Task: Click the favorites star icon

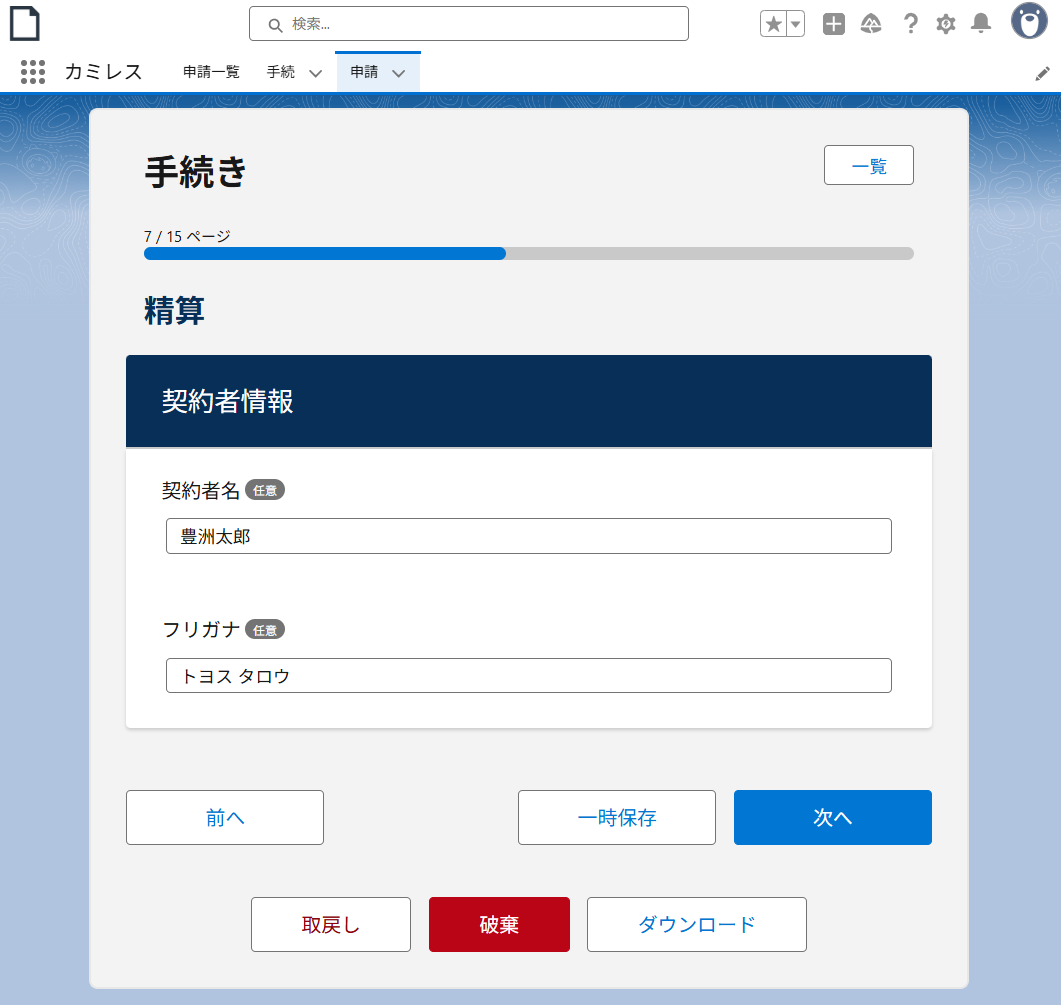Action: pyautogui.click(x=773, y=24)
